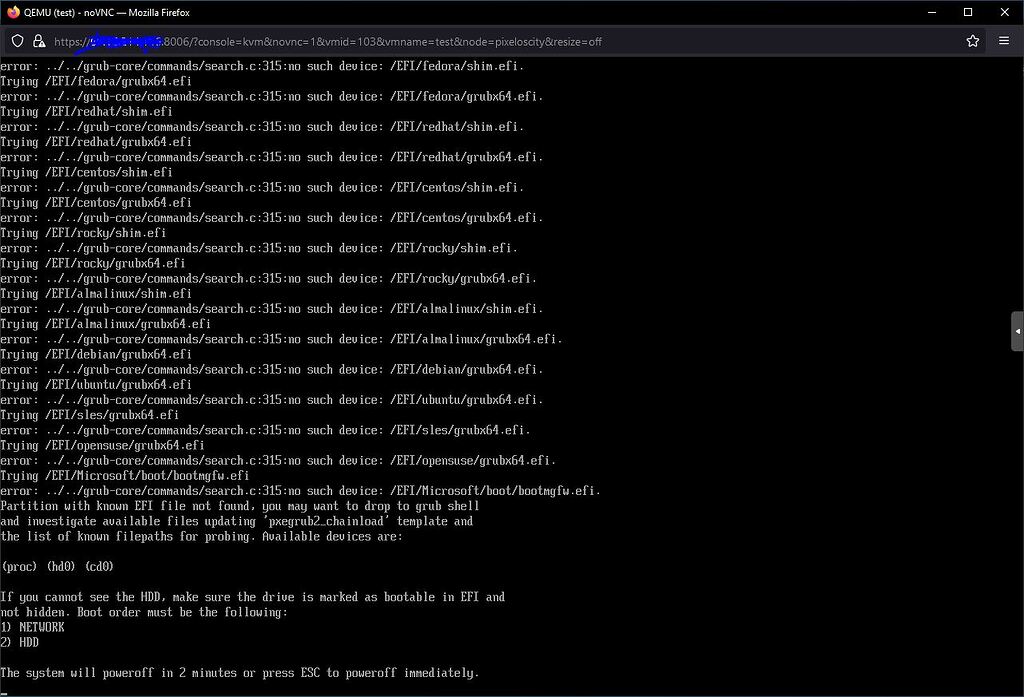This screenshot has width=1024, height=697.
Task: Click the arrow on the noVNC sidebar tab
Action: (x=1016, y=330)
